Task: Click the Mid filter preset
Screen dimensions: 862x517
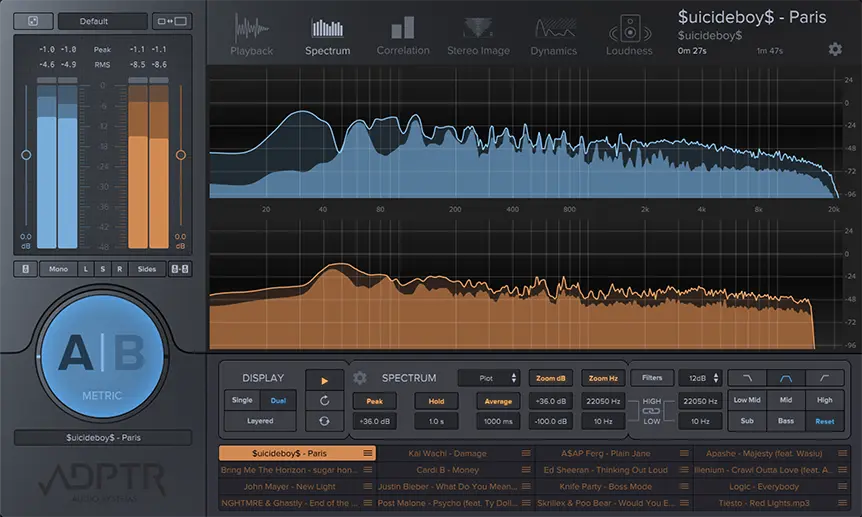Action: click(x=786, y=400)
